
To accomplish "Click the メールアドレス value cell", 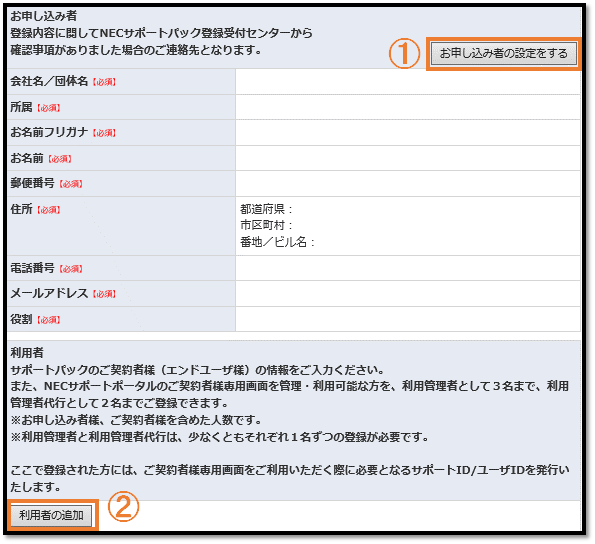I will point(408,294).
